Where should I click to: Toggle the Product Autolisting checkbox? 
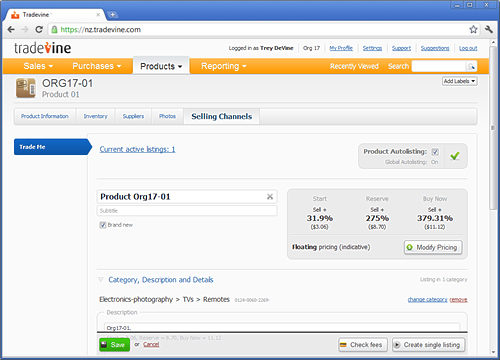tap(435, 152)
